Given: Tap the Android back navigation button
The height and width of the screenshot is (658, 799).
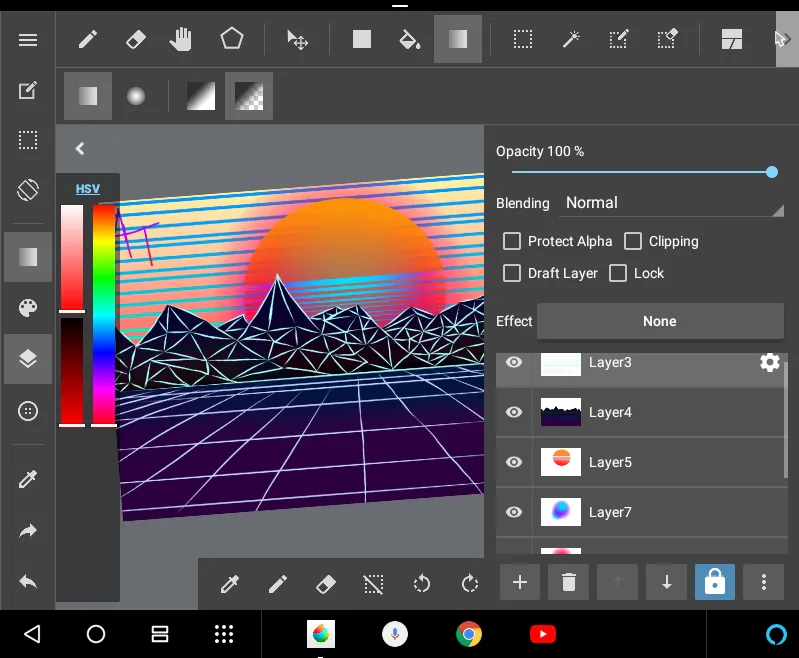Looking at the screenshot, I should [32, 634].
